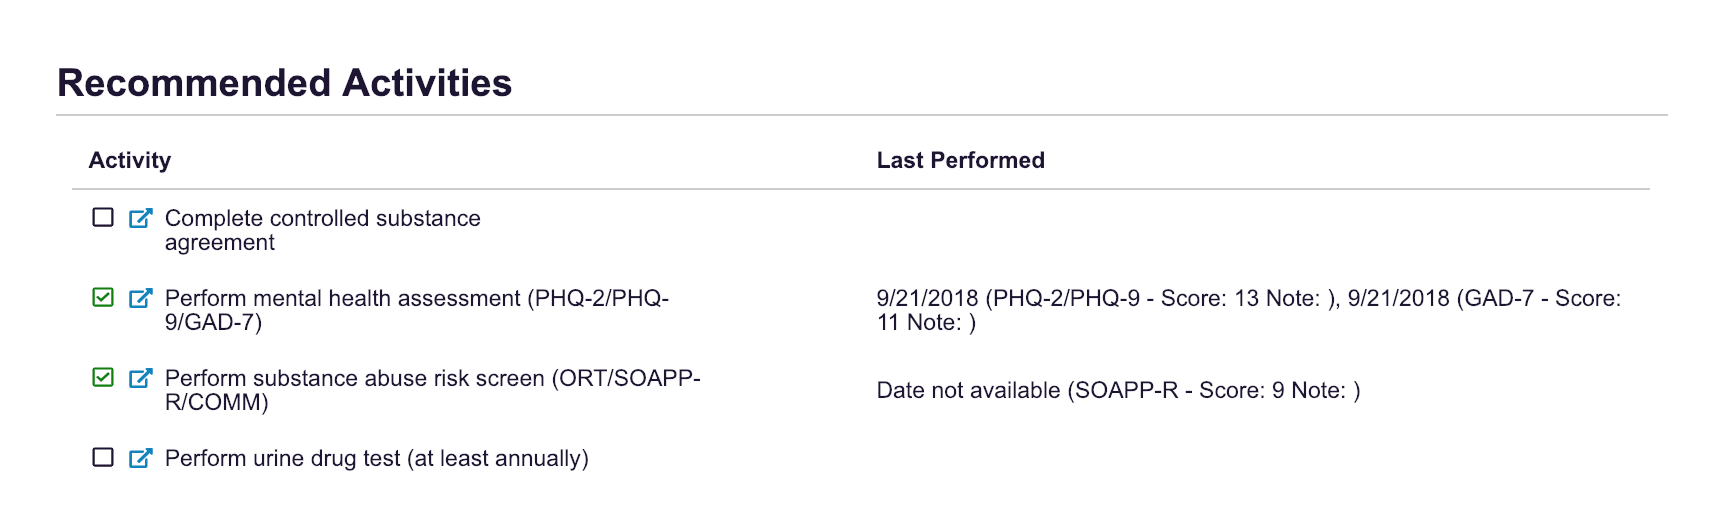Click the Last Performed column header

(x=960, y=160)
